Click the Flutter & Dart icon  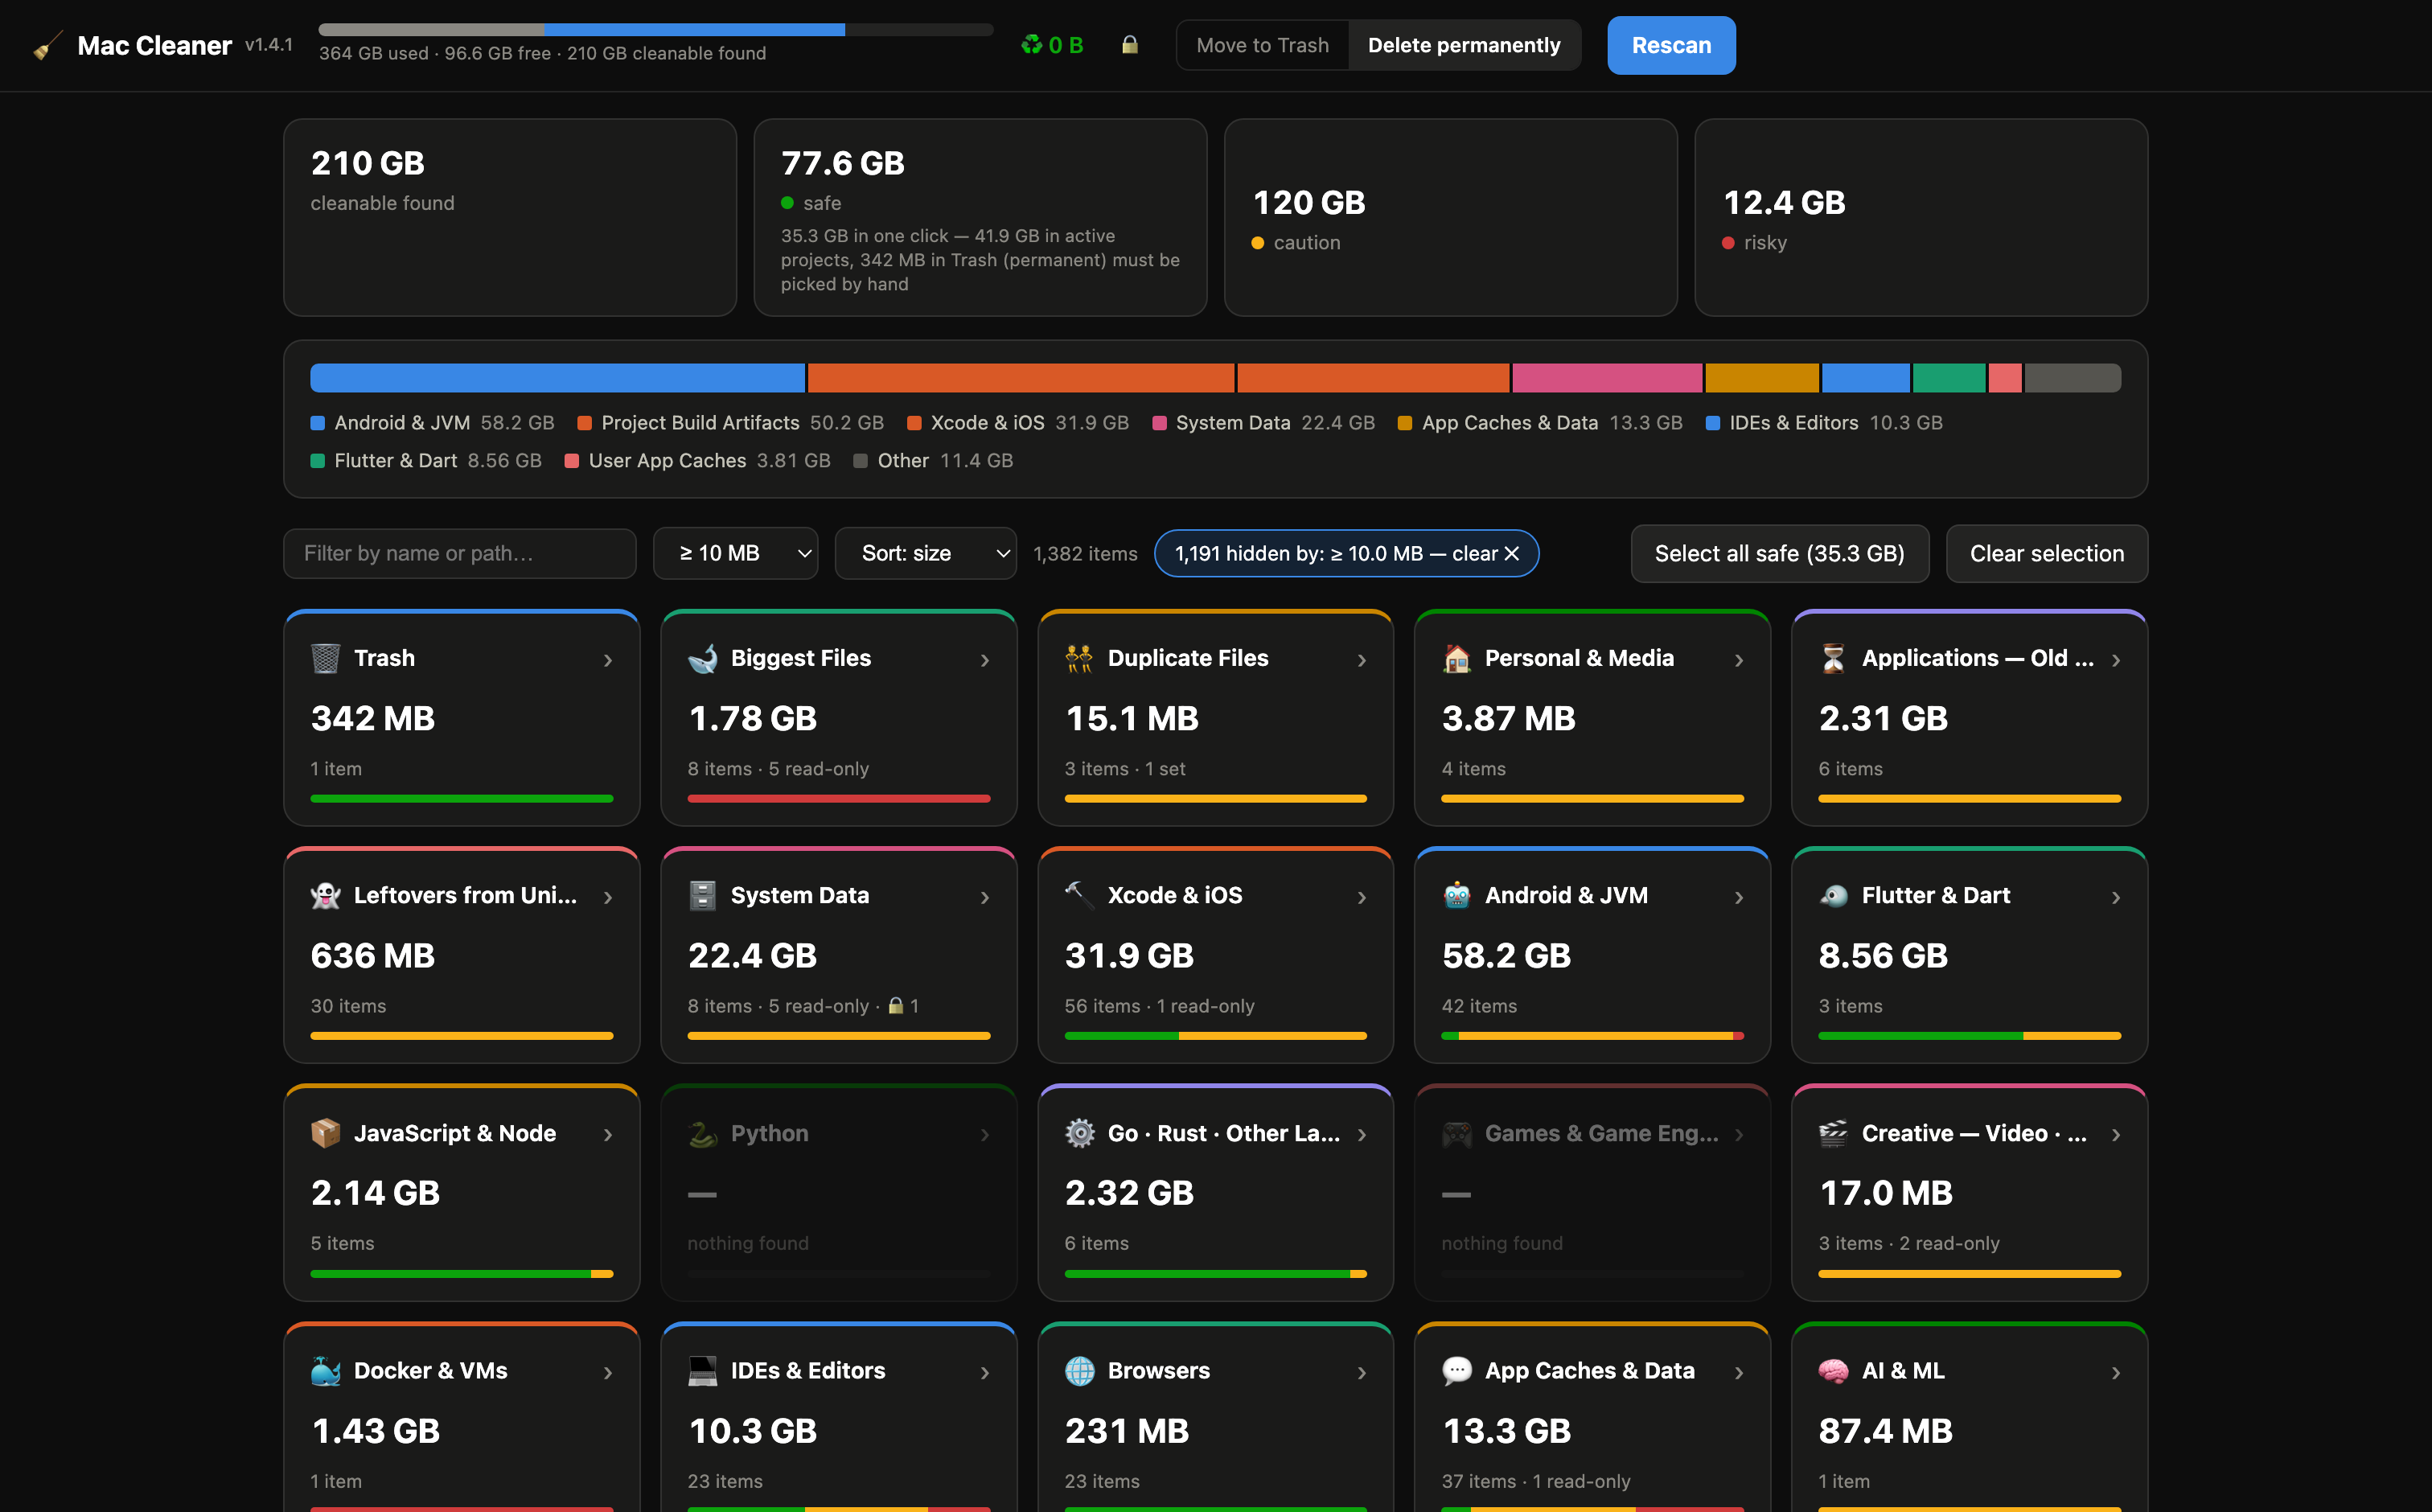1833,895
